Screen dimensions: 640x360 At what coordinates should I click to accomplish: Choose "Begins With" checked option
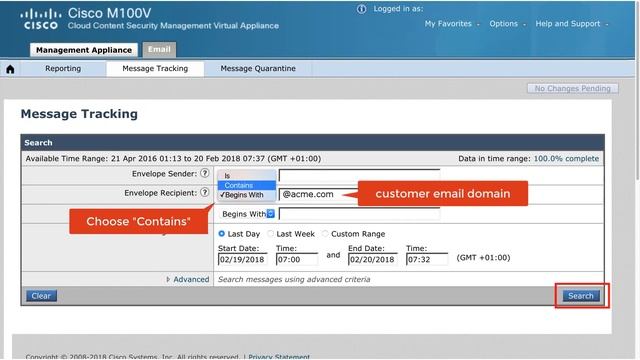tap(247, 195)
